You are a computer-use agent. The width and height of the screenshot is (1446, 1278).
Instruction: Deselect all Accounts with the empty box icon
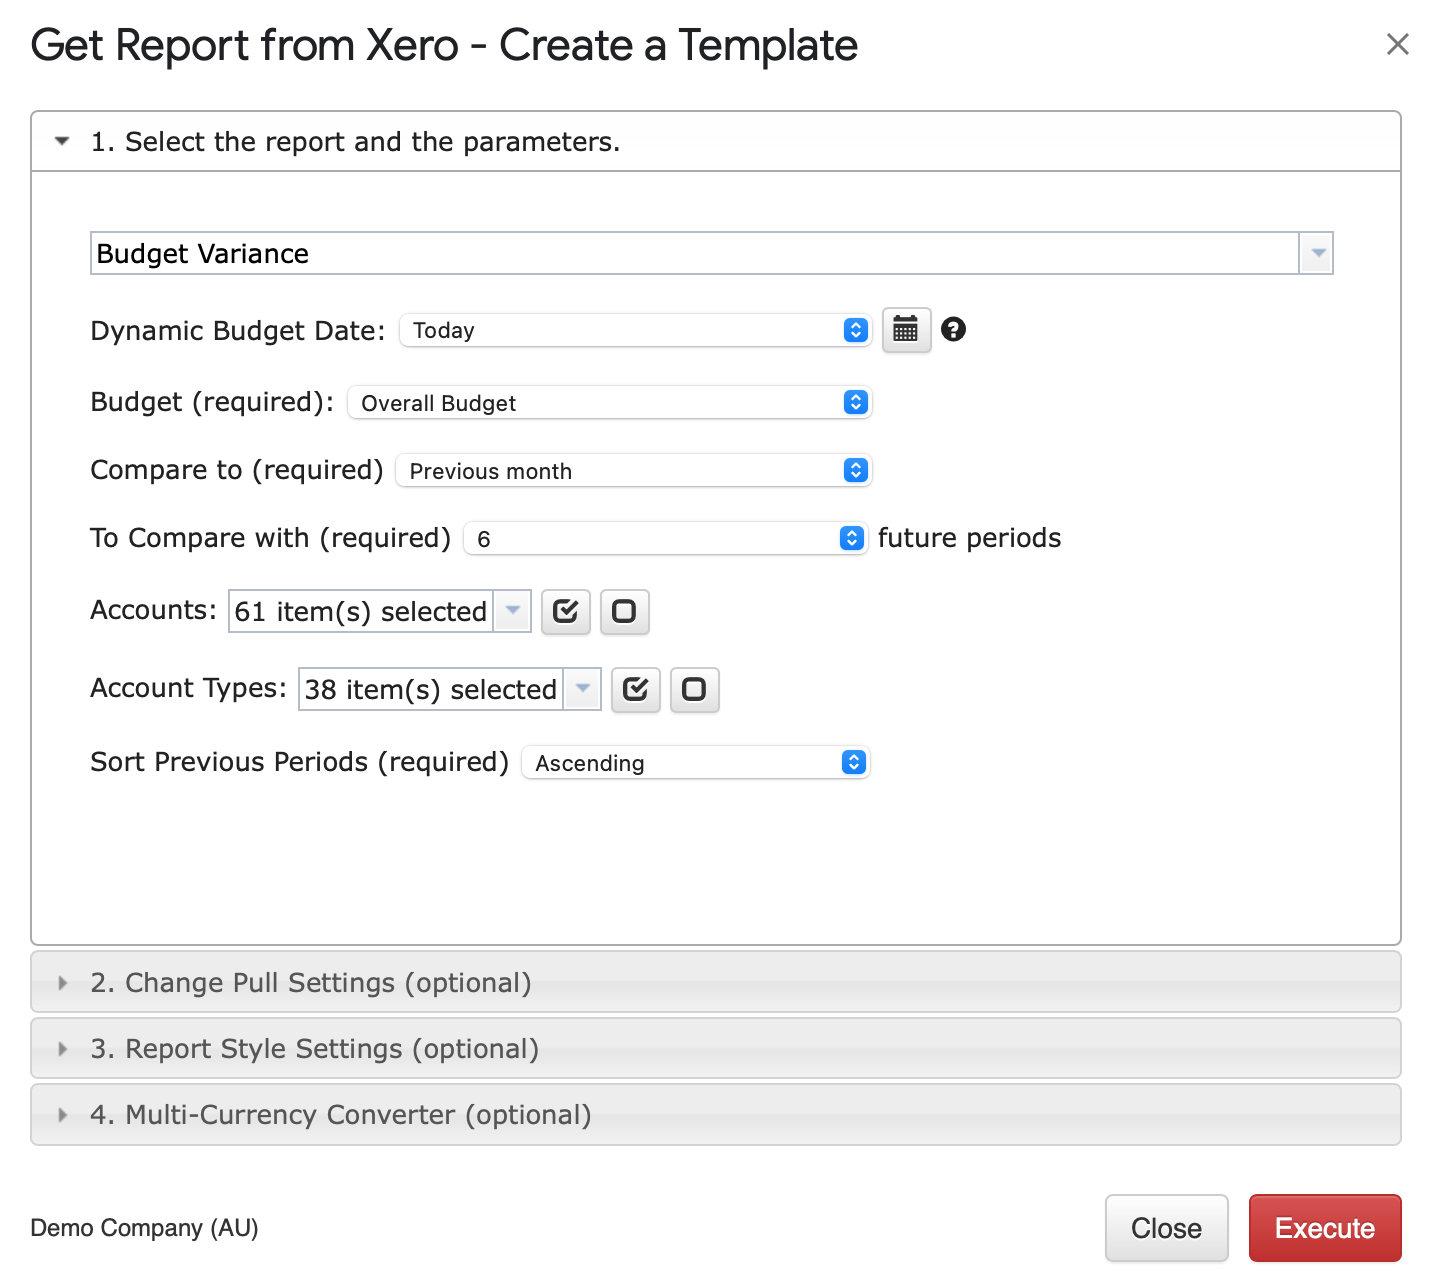tap(624, 612)
